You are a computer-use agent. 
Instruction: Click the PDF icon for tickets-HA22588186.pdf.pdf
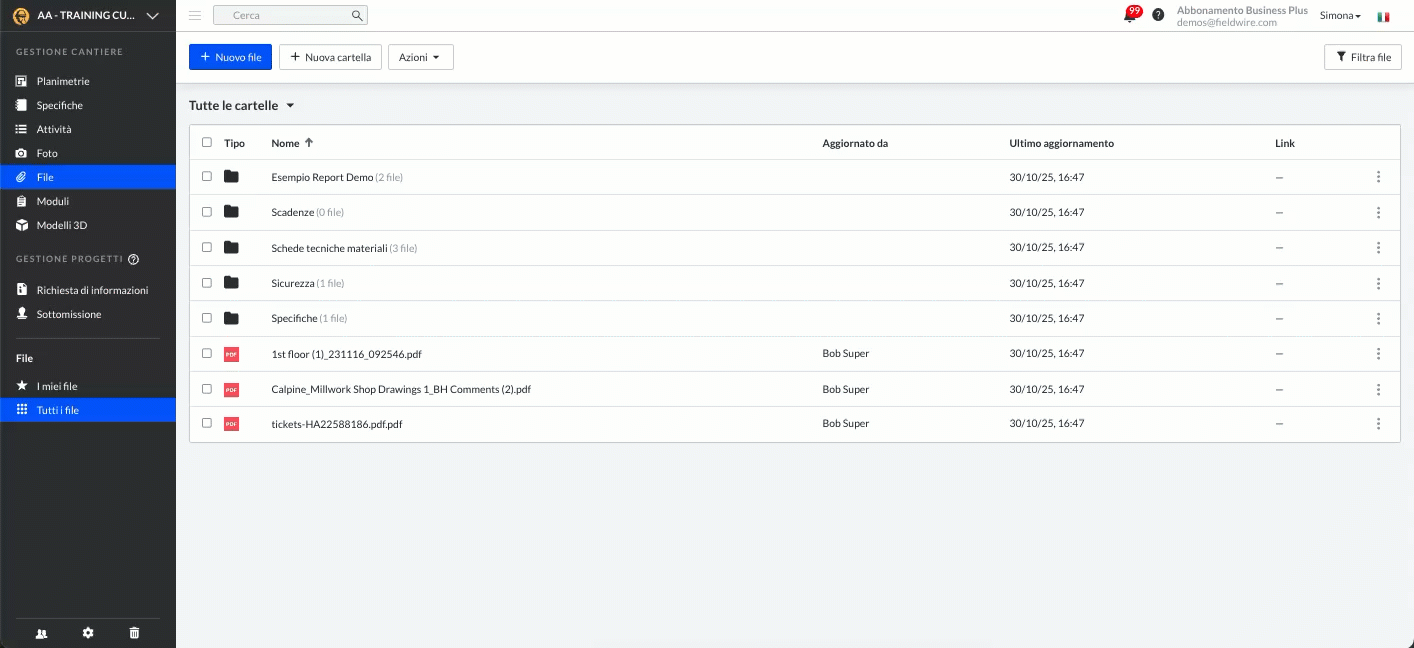click(x=231, y=424)
